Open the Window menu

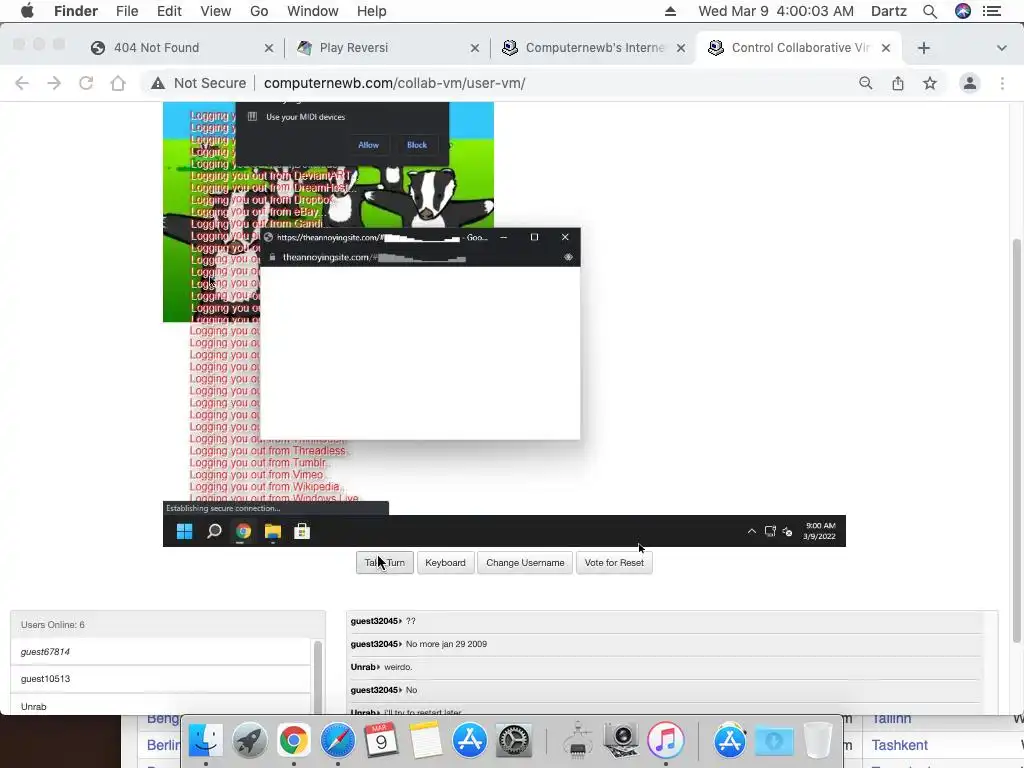(313, 11)
